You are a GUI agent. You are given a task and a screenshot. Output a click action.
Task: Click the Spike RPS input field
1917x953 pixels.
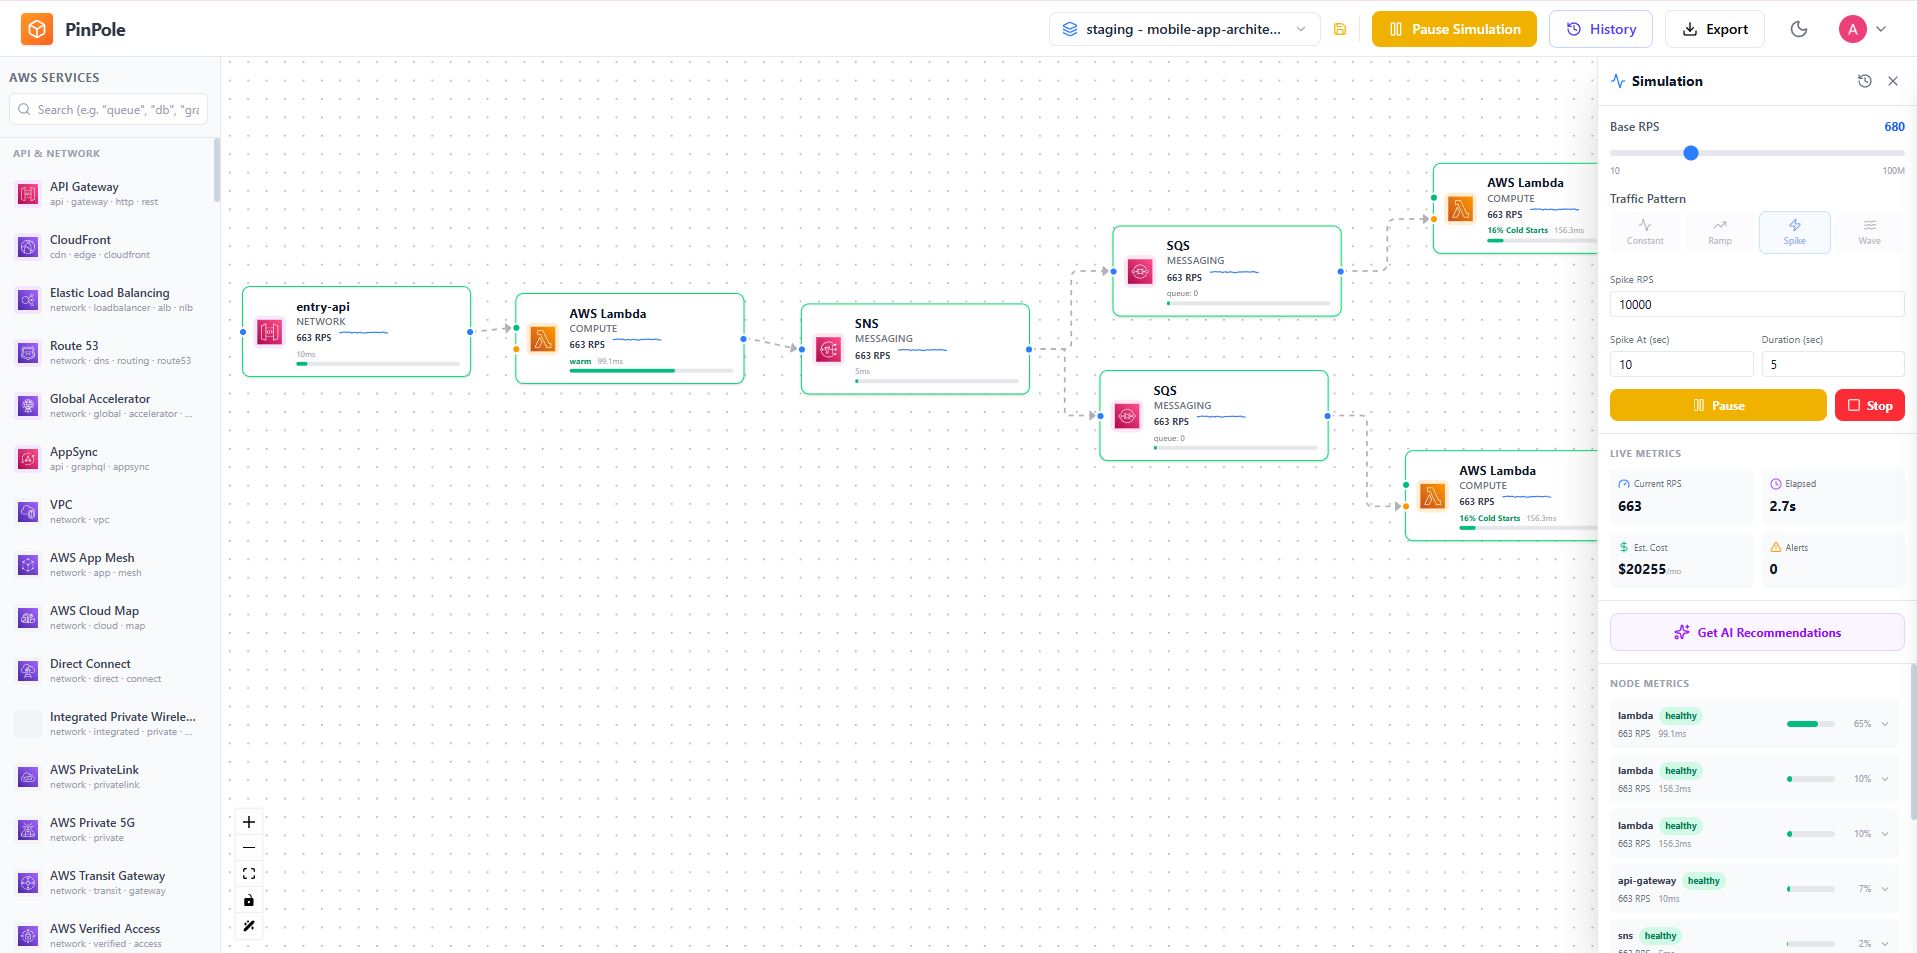click(x=1756, y=304)
